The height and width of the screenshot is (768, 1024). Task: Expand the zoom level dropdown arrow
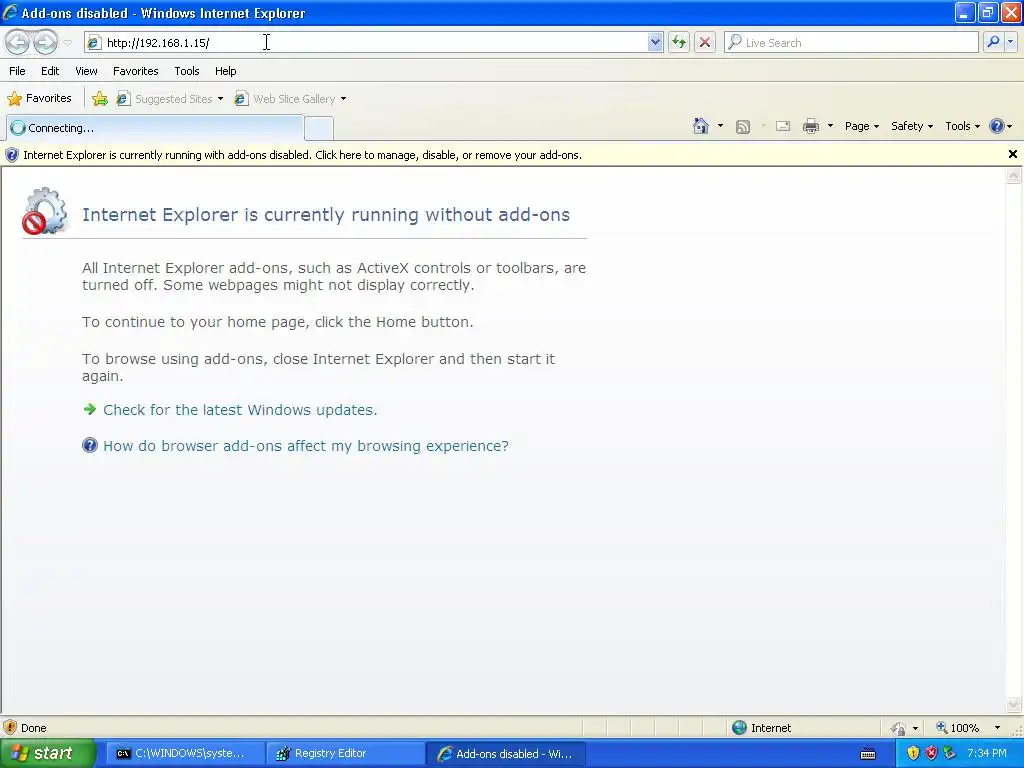click(x=997, y=728)
